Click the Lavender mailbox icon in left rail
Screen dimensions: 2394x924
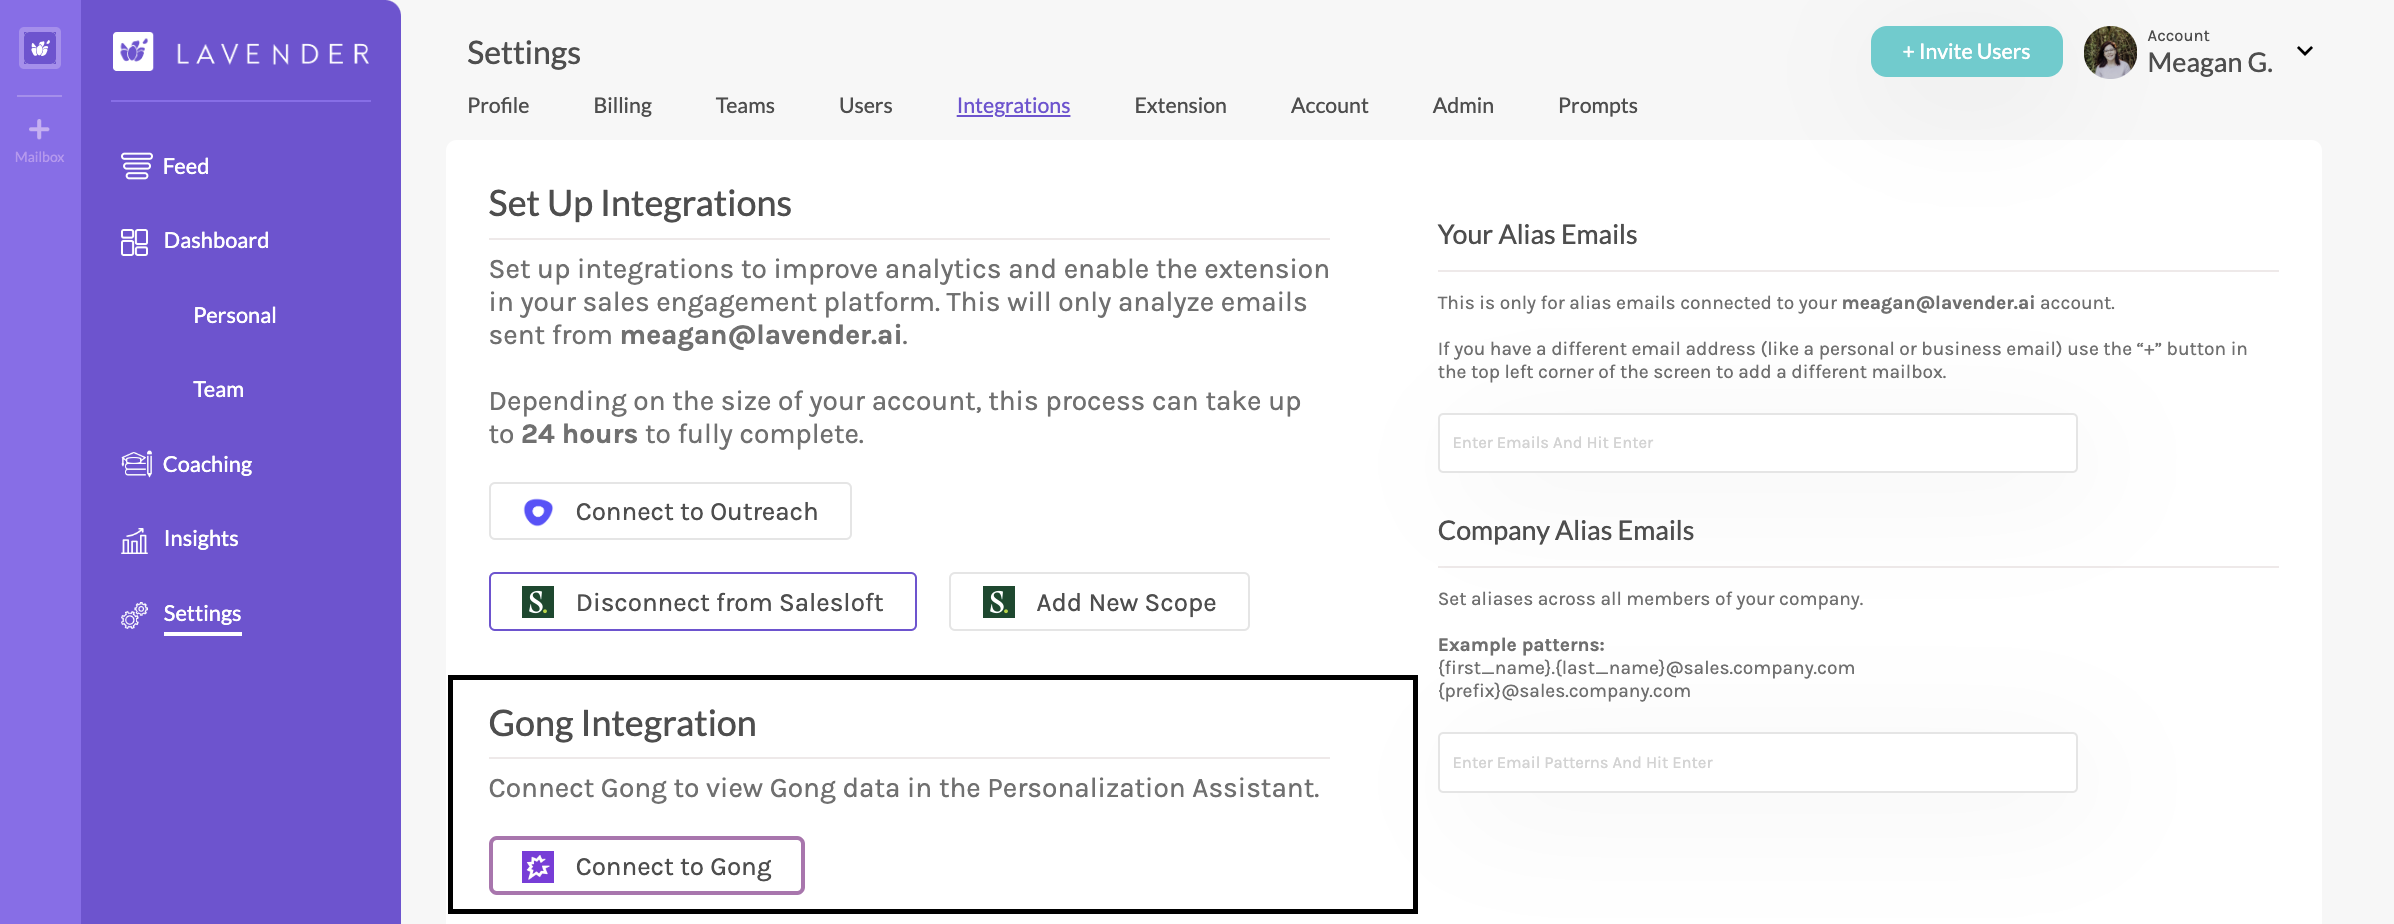pyautogui.click(x=40, y=48)
